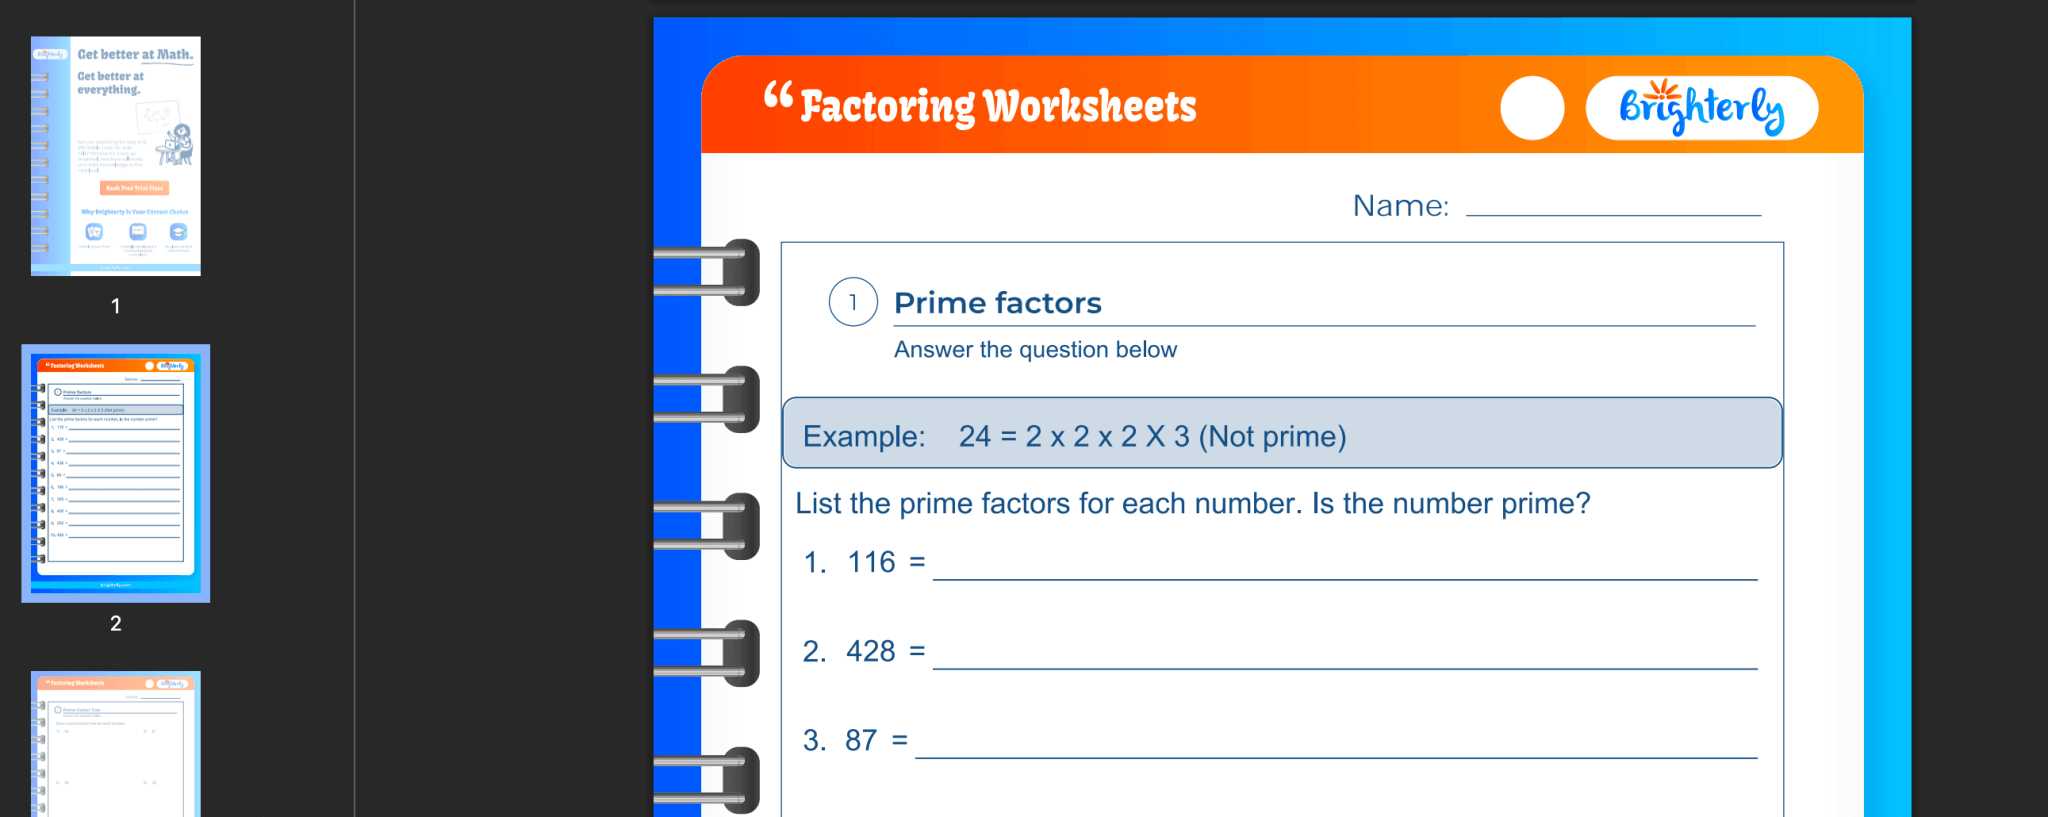Select the page 2 thumbnail in sidebar
The image size is (2048, 817).
(x=115, y=472)
